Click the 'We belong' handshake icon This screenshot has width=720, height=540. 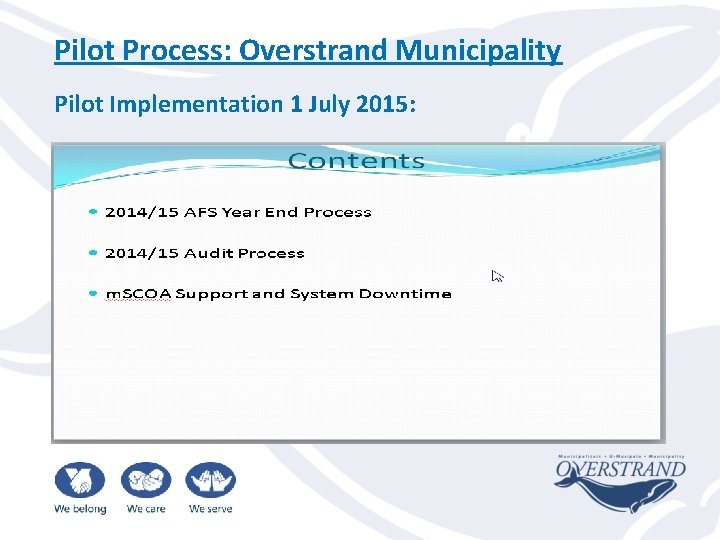click(x=80, y=479)
